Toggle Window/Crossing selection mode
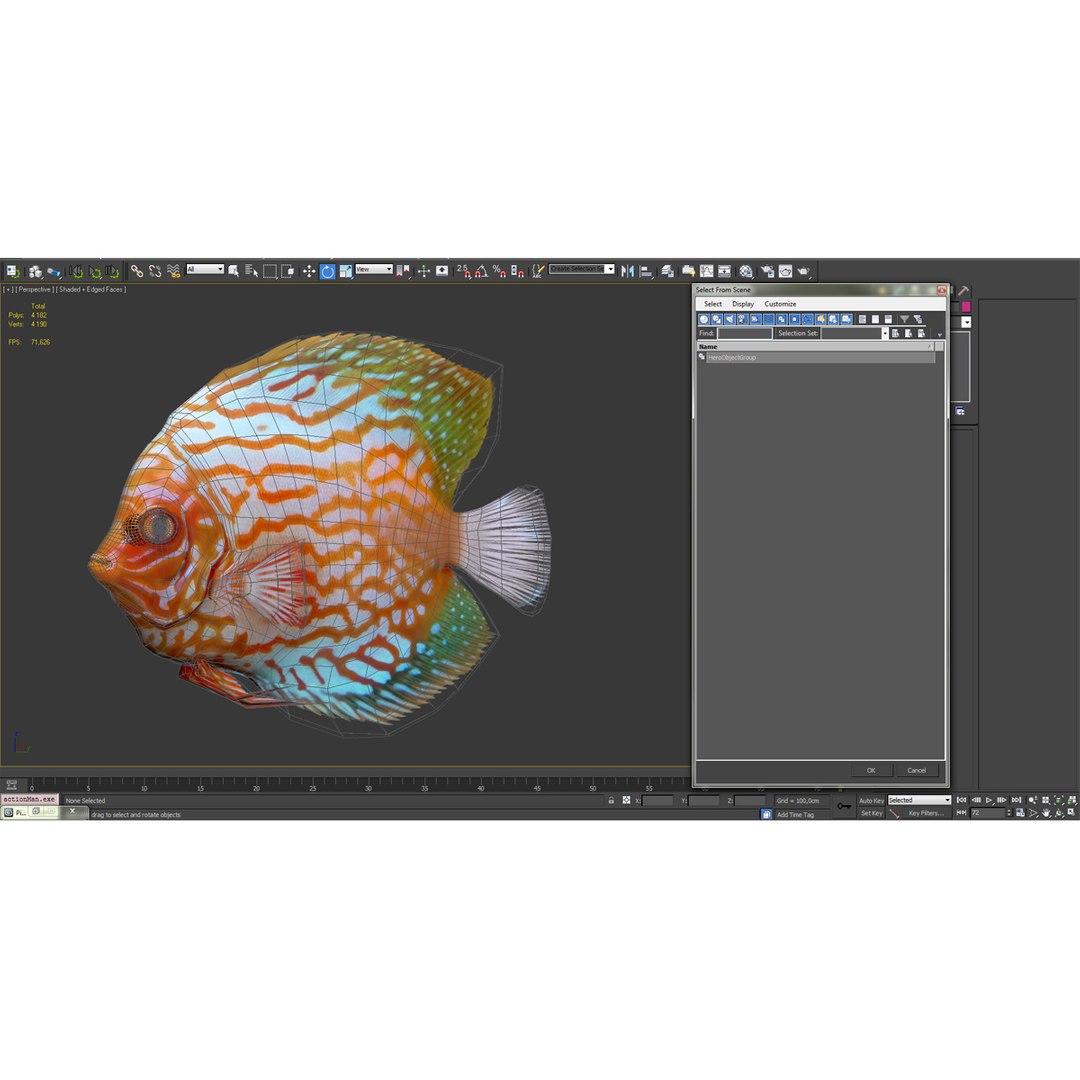1080x1080 pixels. [x=287, y=271]
